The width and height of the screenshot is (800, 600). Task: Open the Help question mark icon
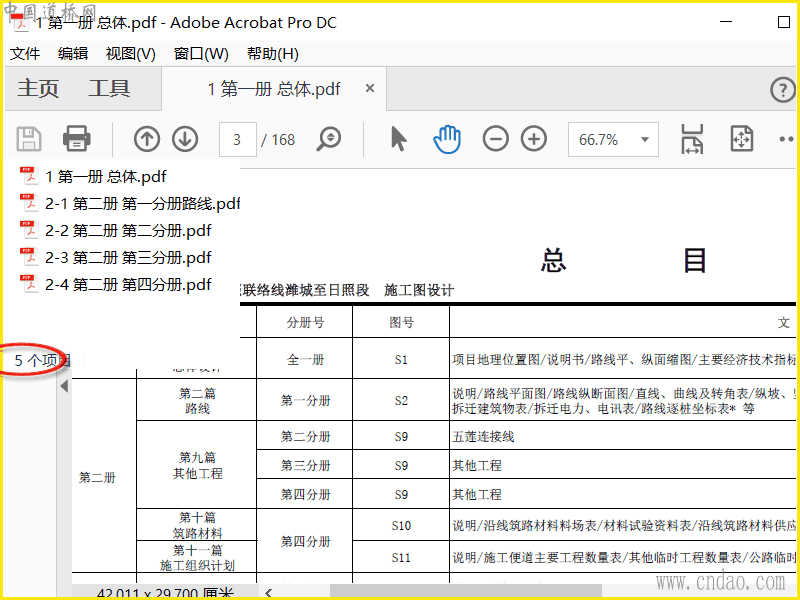[x=782, y=90]
